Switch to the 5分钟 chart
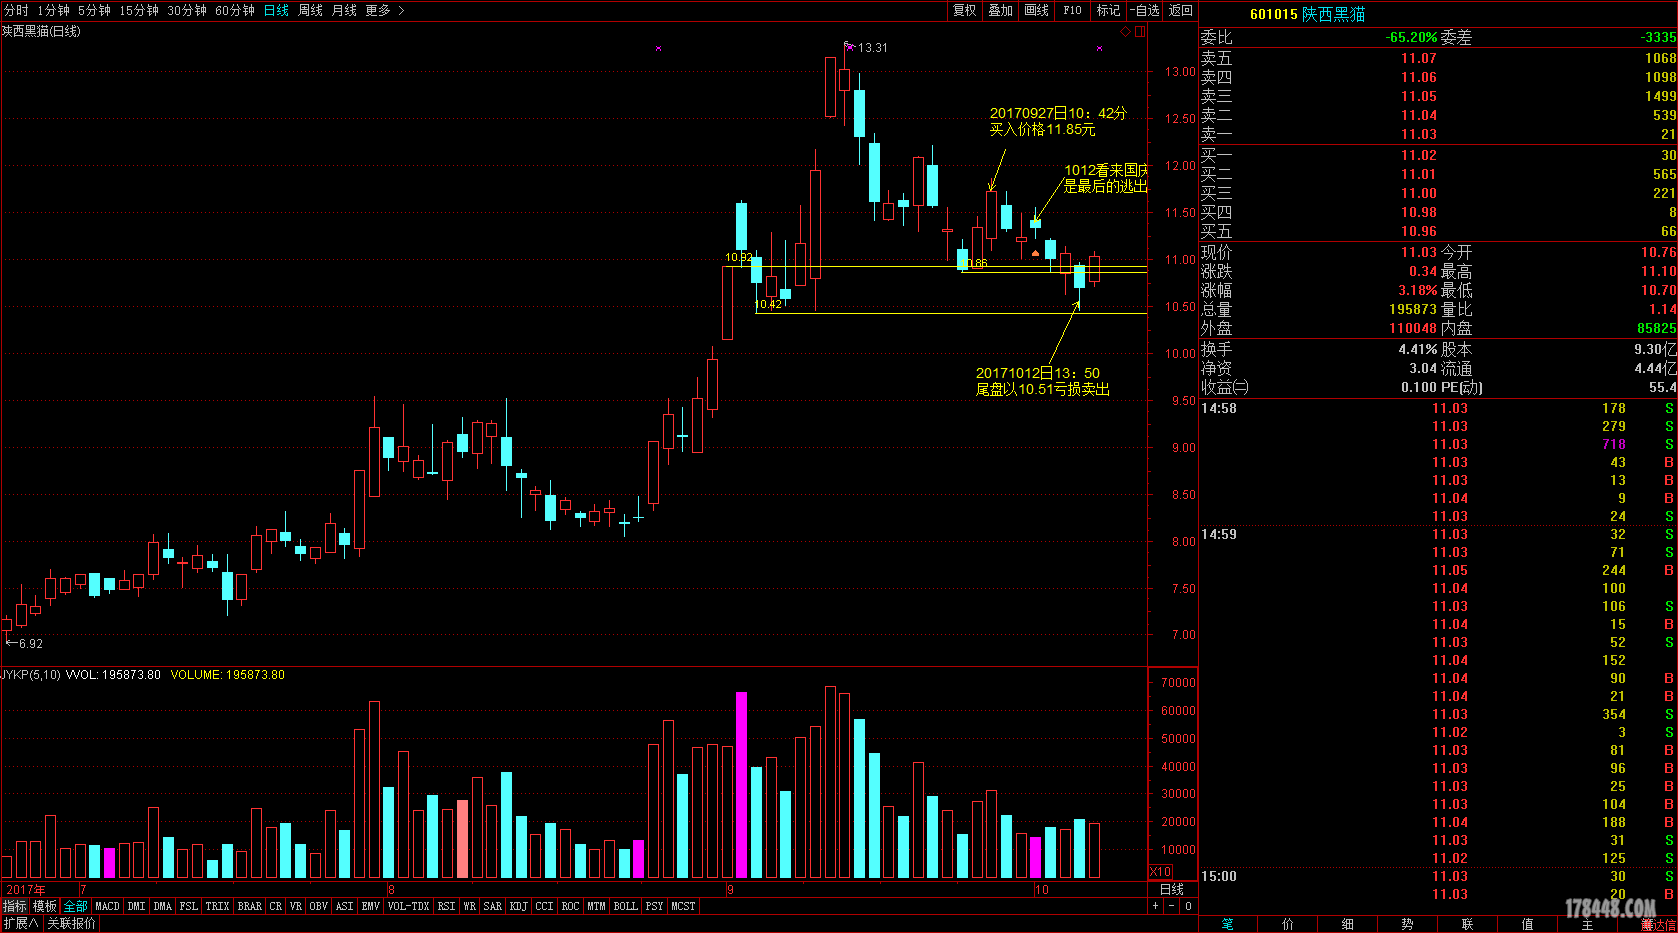Viewport: 1678px width, 933px height. click(94, 10)
